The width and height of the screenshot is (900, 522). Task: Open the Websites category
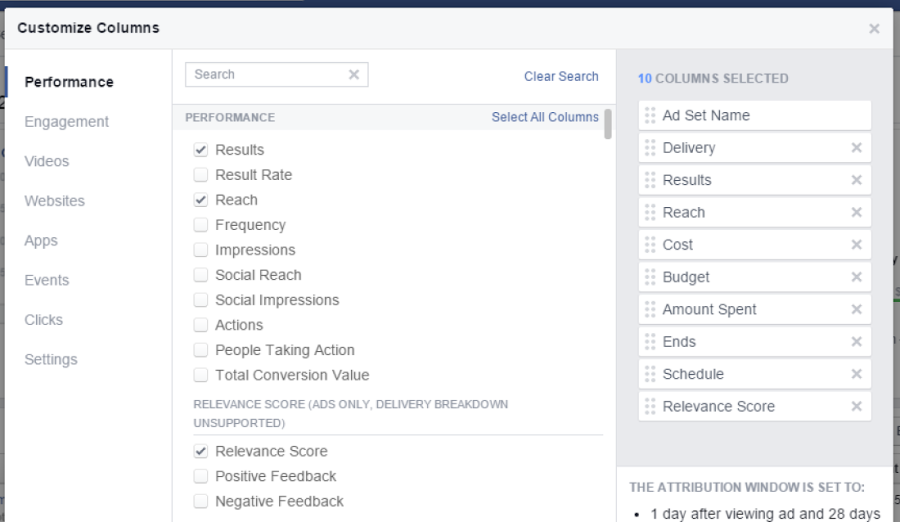coord(55,201)
